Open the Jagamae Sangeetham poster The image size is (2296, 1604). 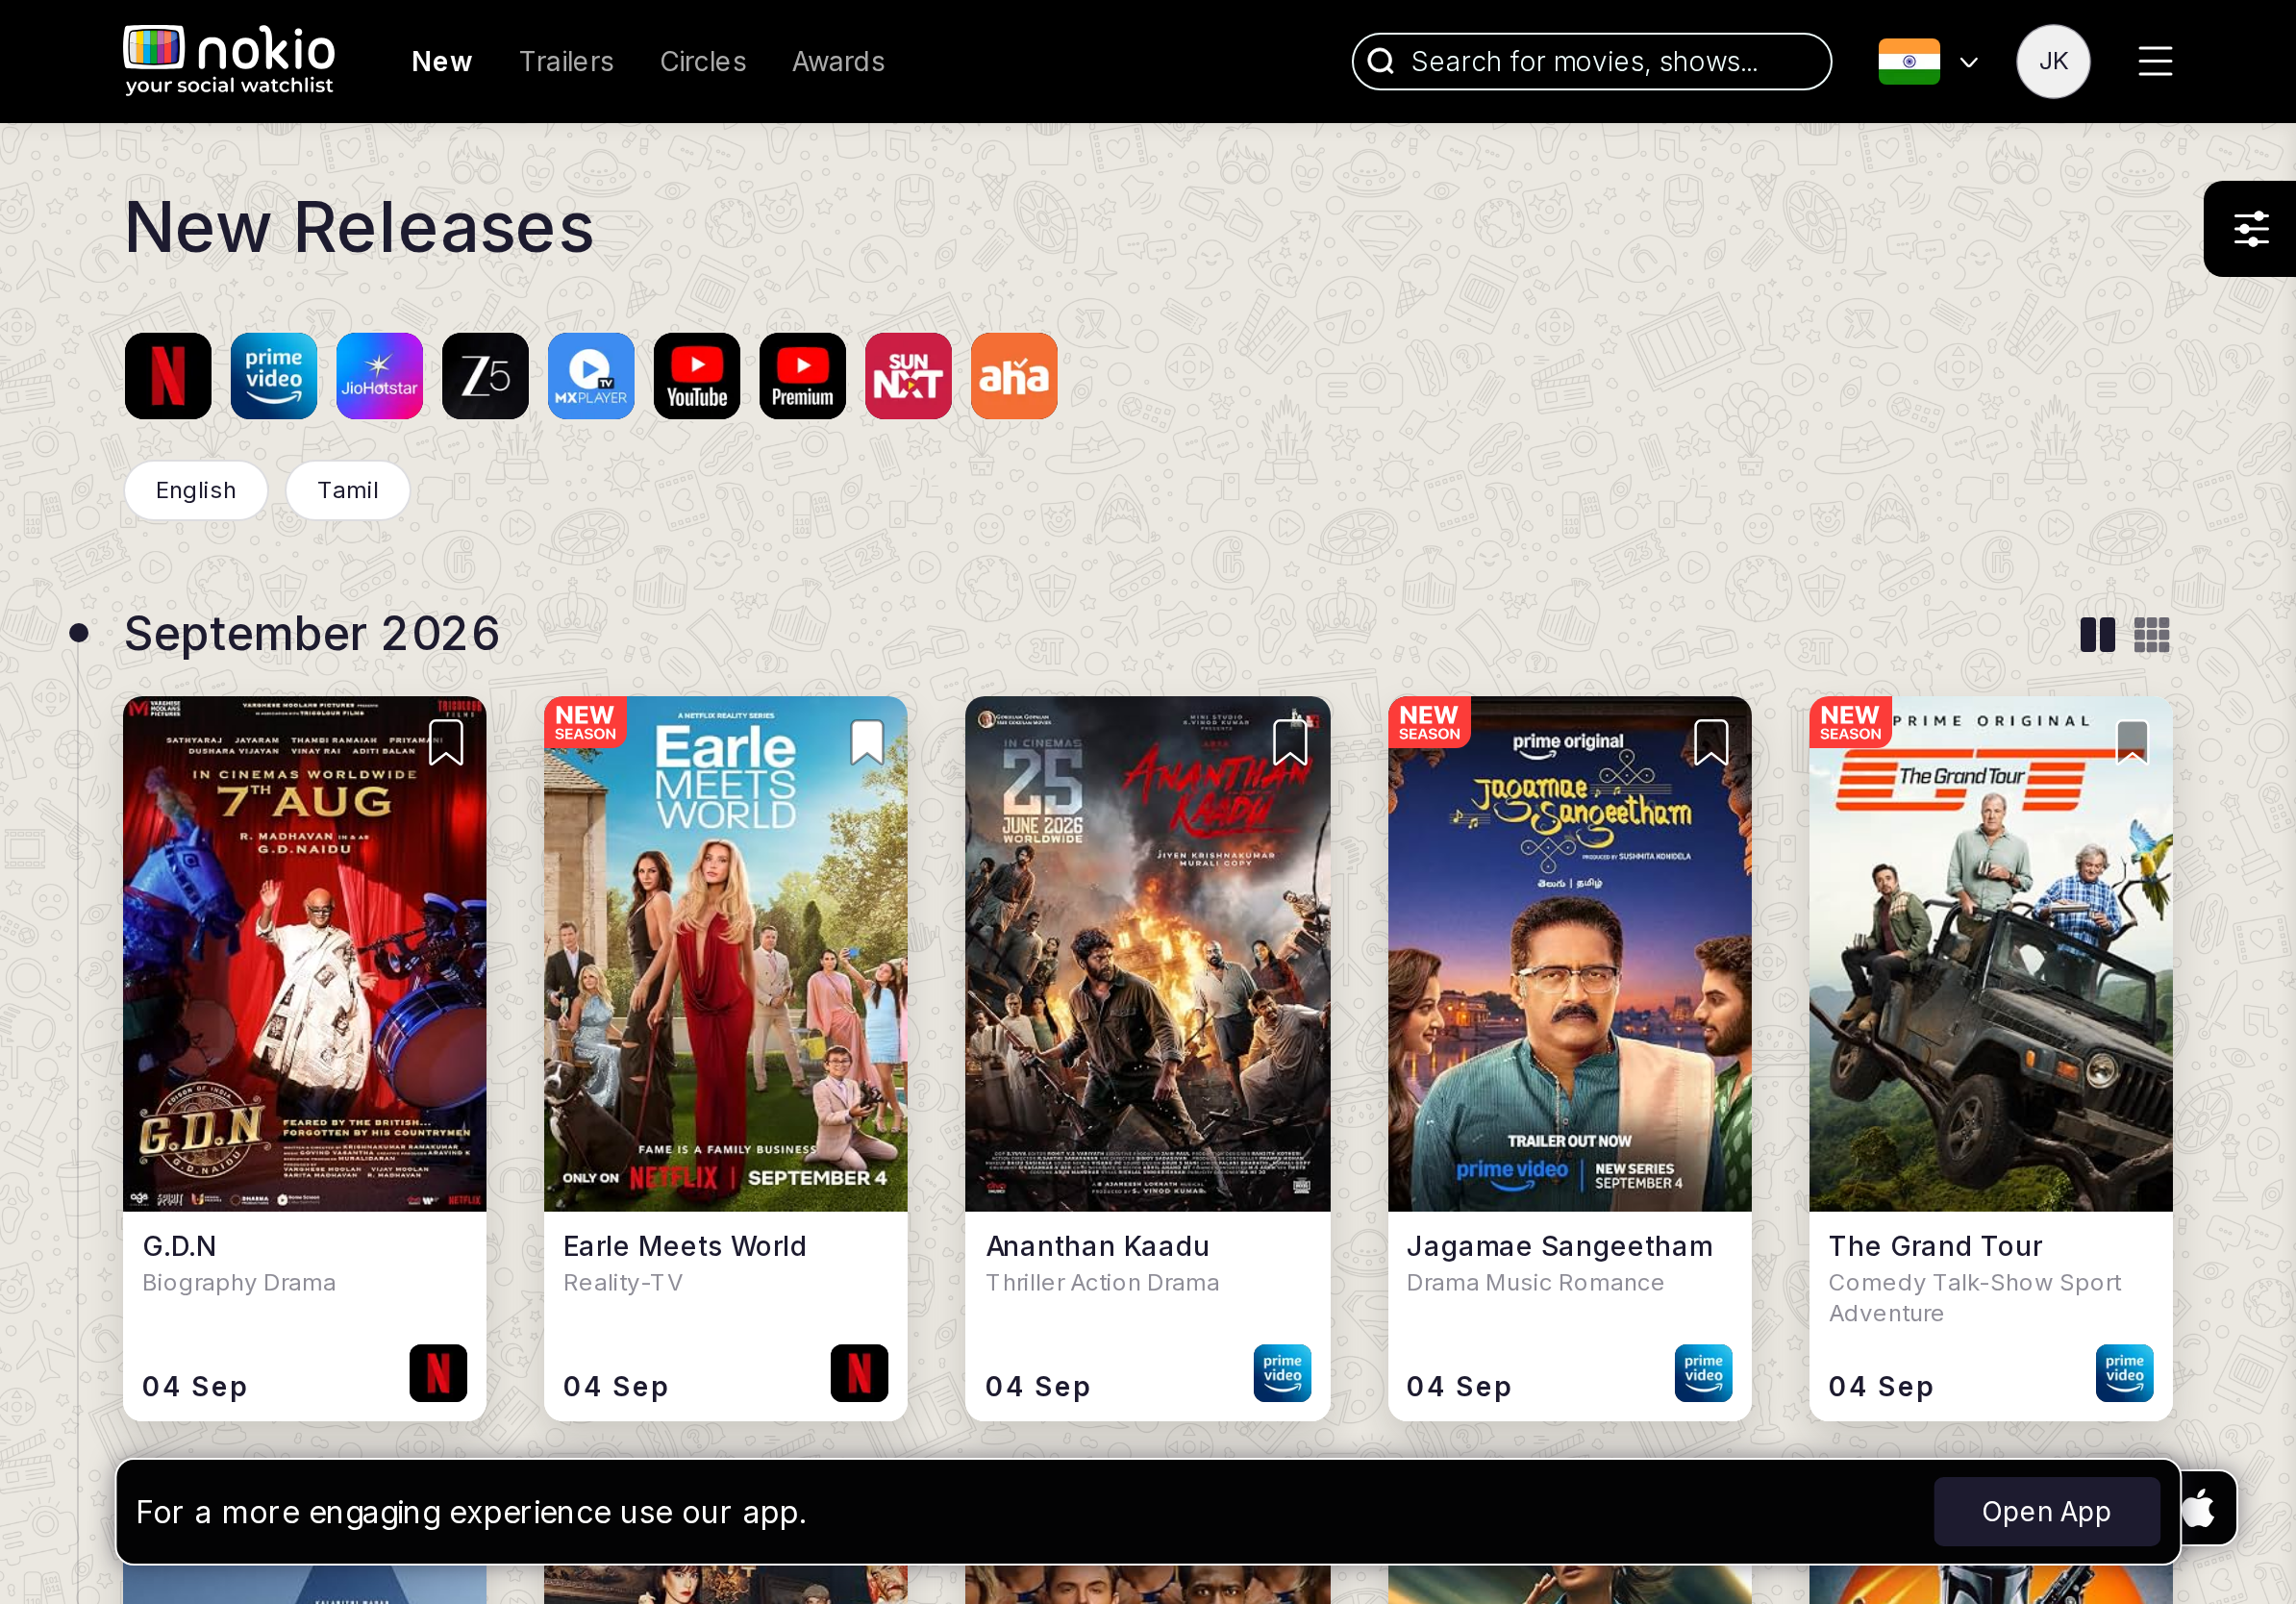pyautogui.click(x=1570, y=954)
